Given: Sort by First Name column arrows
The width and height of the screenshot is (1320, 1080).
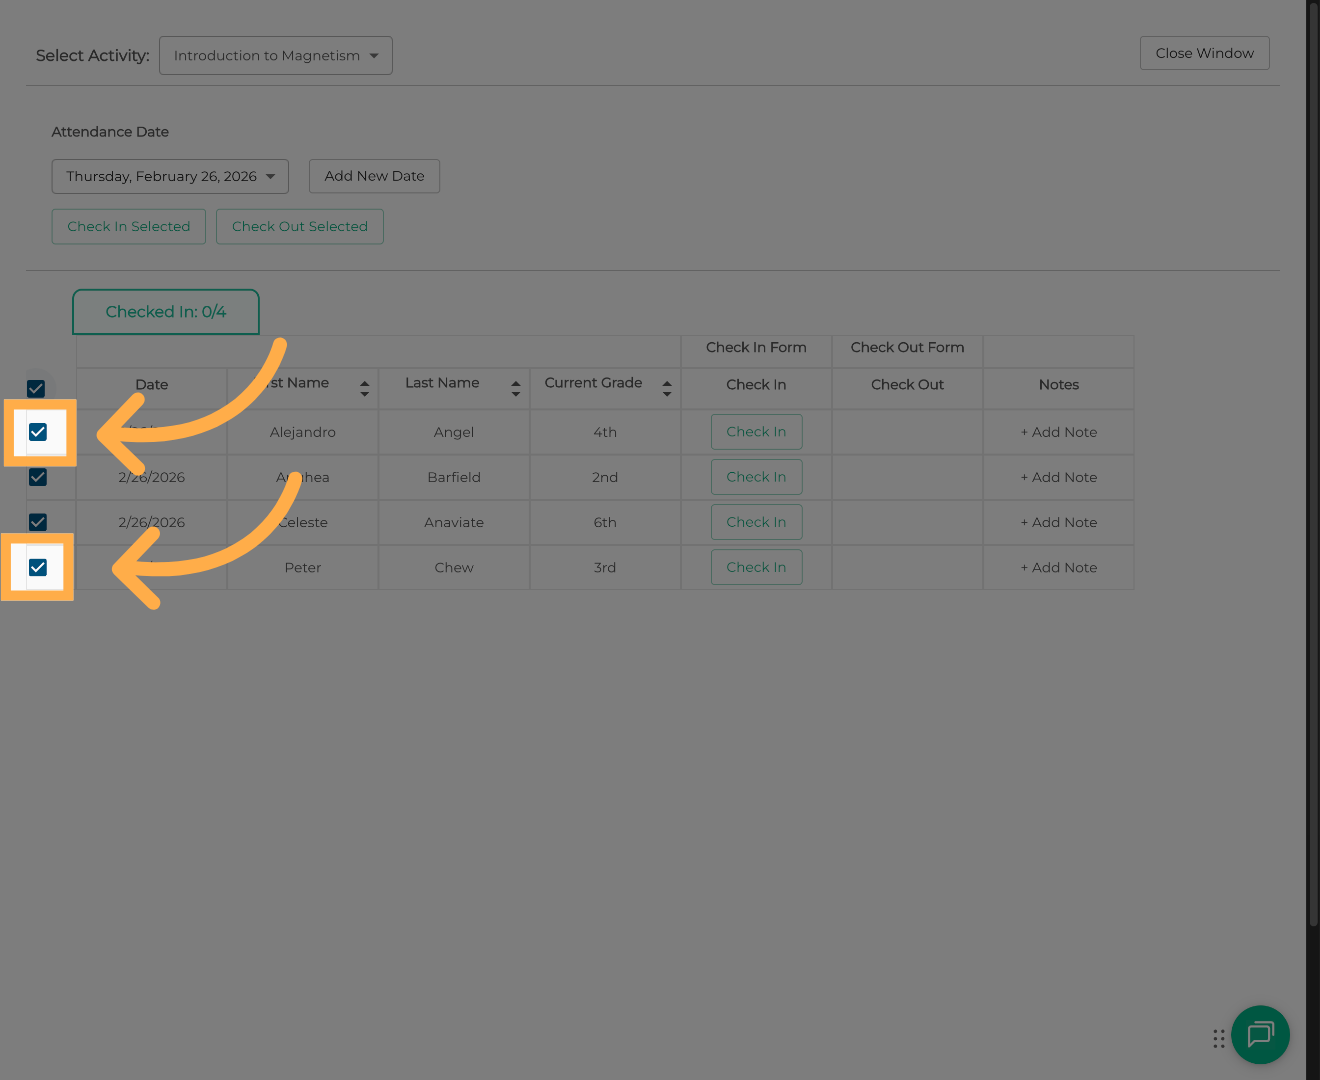Looking at the screenshot, I should pos(364,388).
